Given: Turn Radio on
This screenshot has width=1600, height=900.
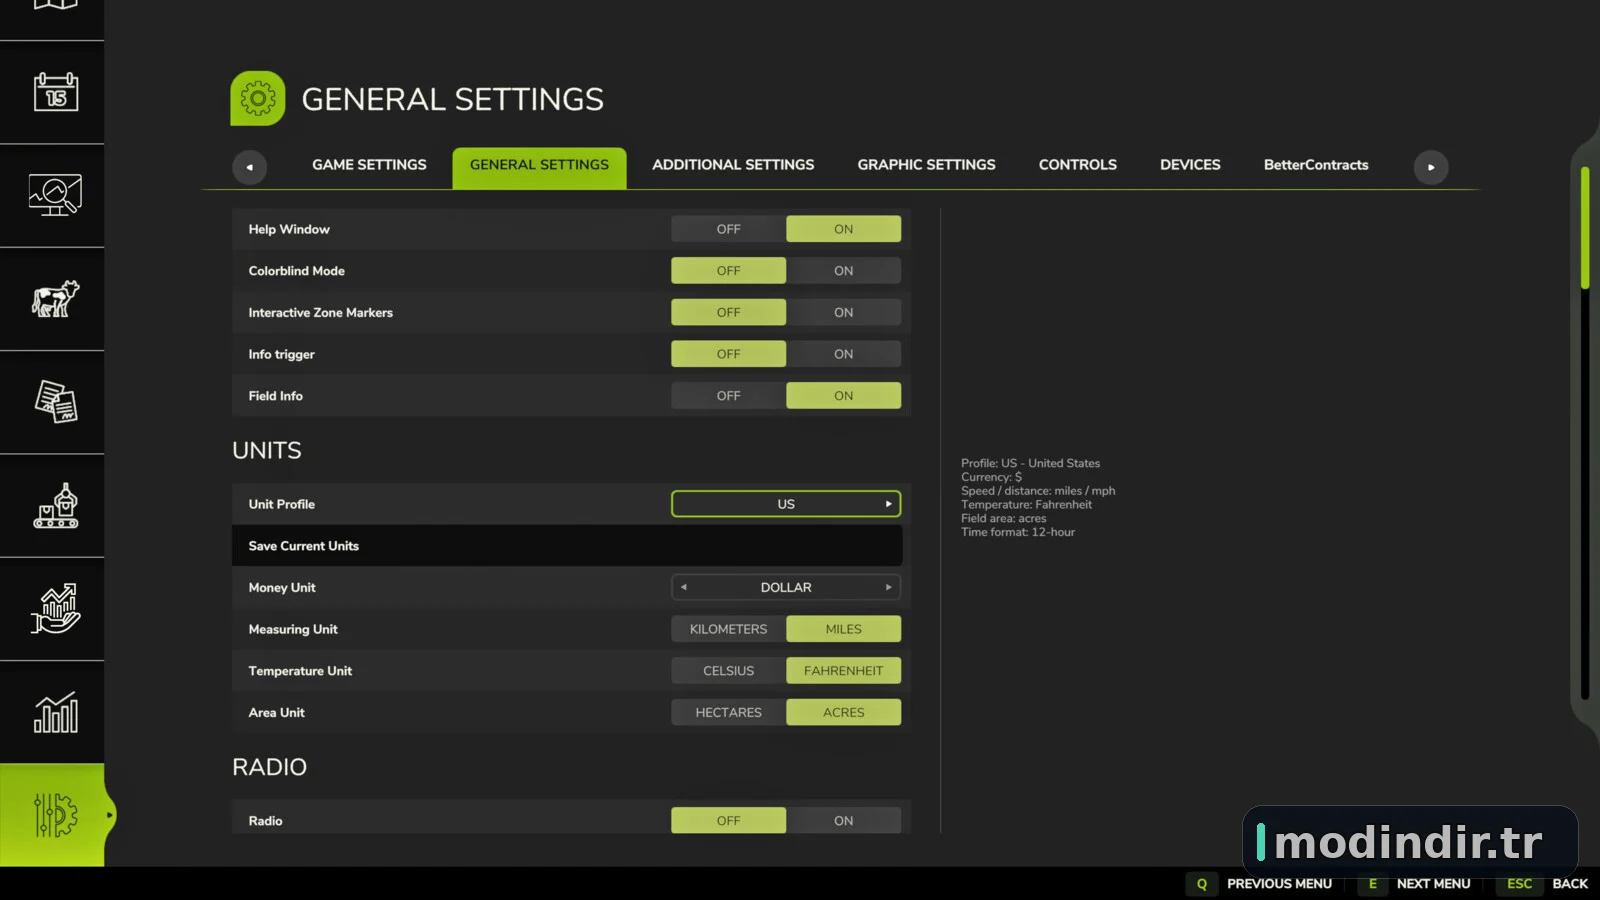Looking at the screenshot, I should tap(843, 821).
